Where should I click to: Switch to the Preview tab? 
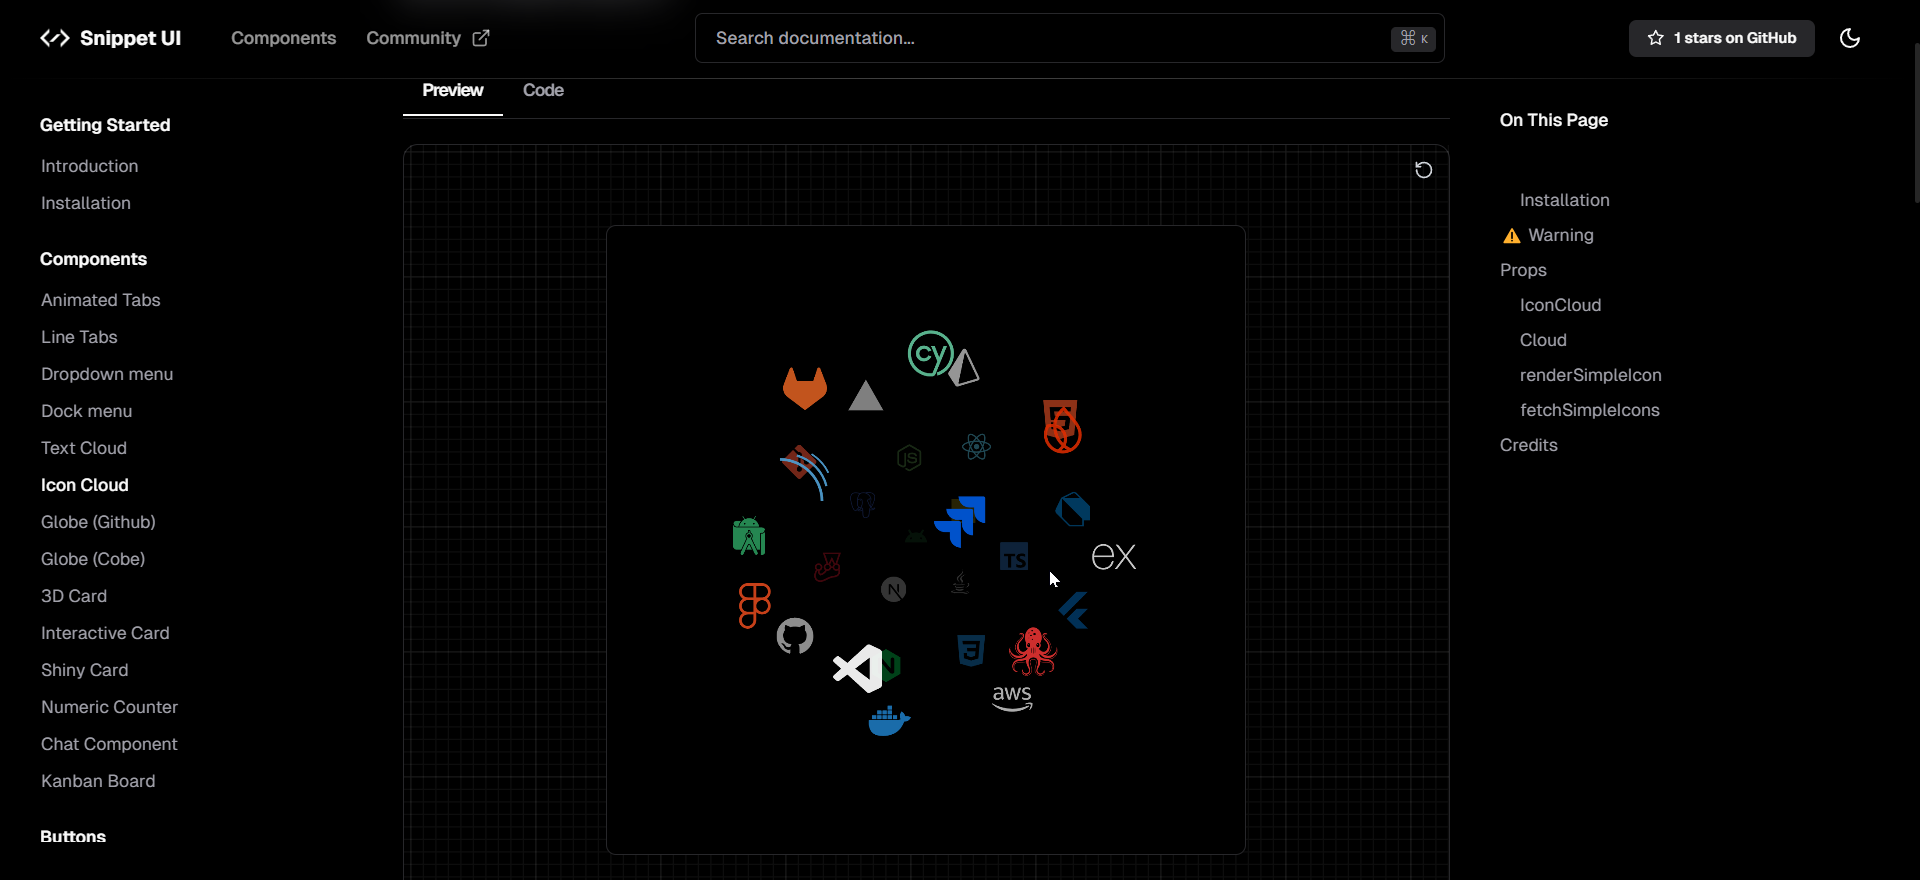click(452, 90)
